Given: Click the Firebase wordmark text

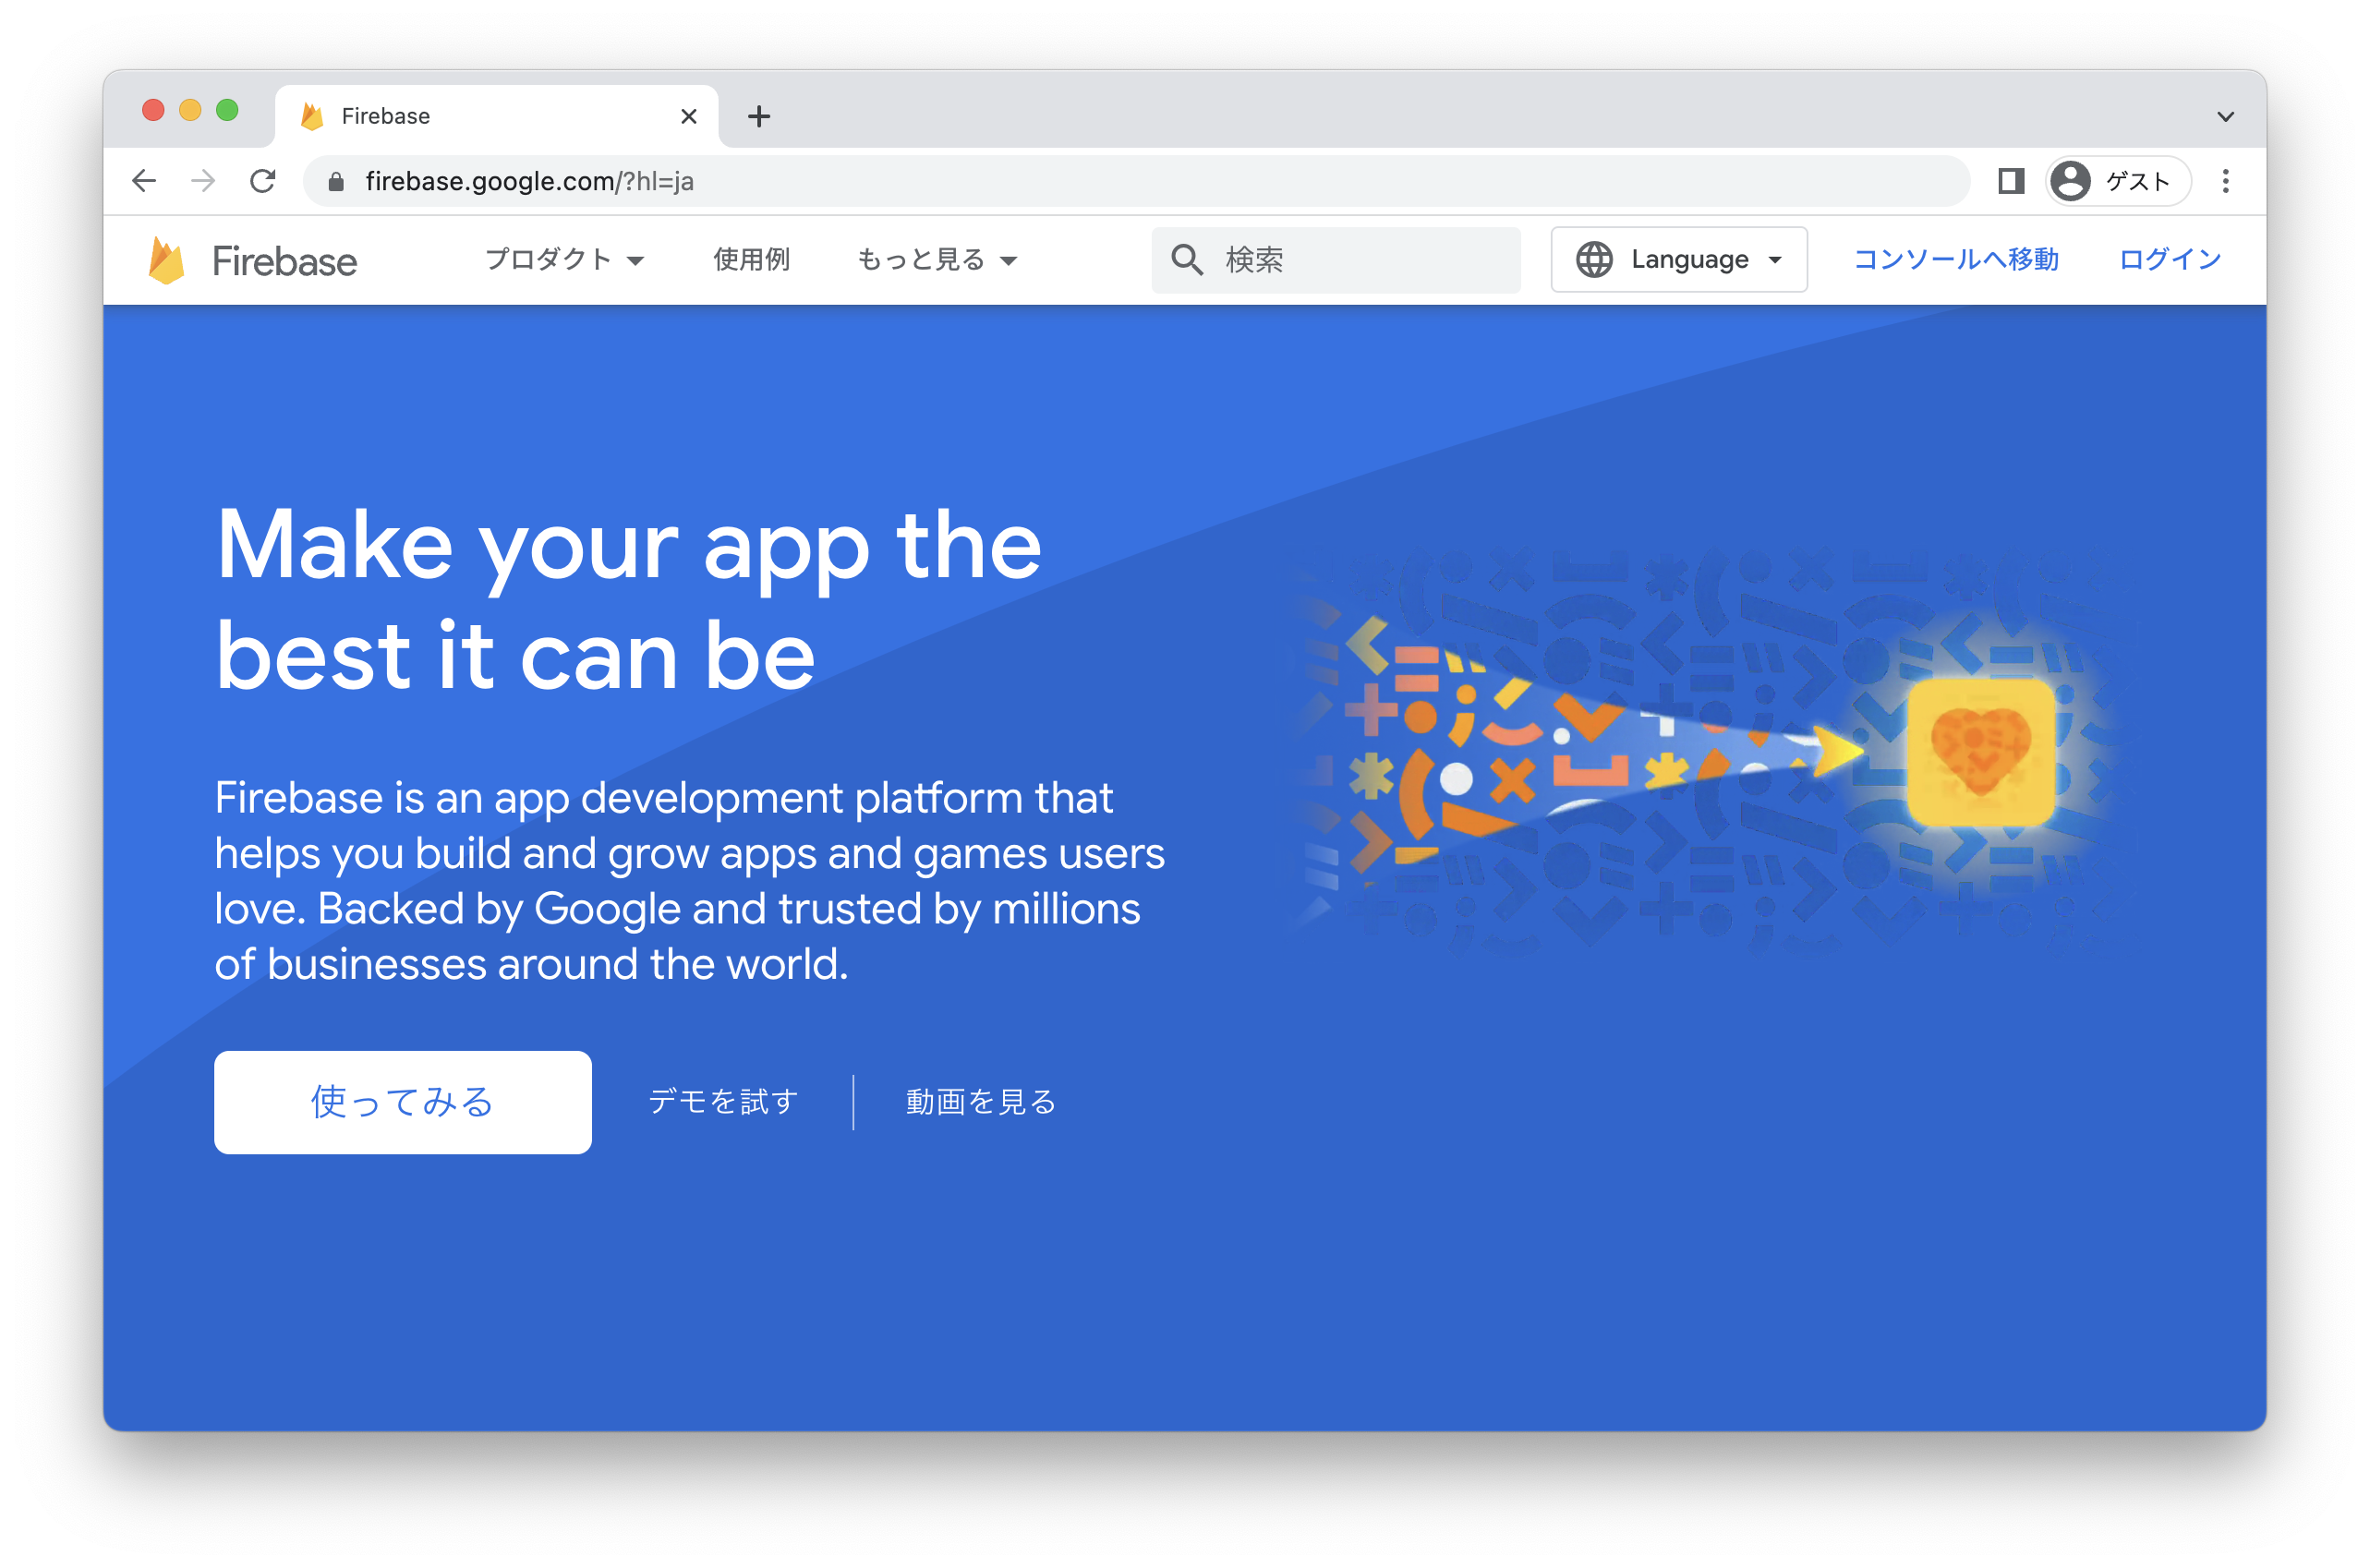Looking at the screenshot, I should [285, 261].
